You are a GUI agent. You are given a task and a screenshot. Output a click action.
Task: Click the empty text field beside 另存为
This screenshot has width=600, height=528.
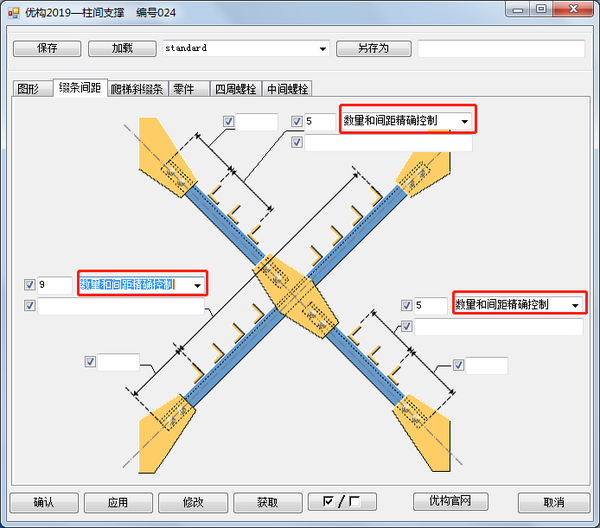[500, 48]
